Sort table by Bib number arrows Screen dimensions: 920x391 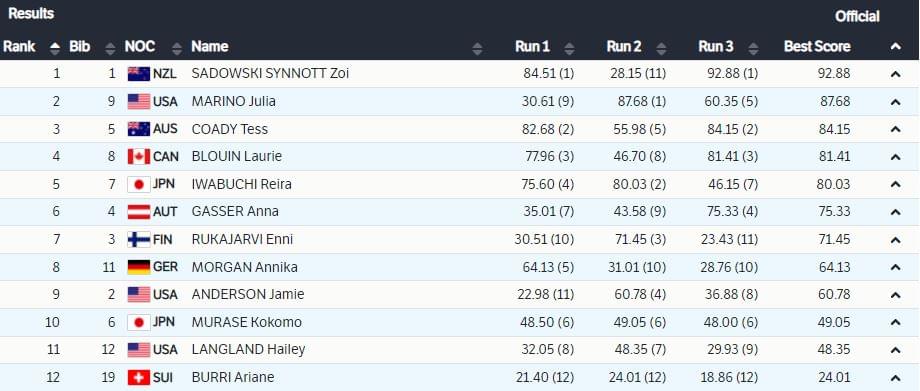(110, 48)
